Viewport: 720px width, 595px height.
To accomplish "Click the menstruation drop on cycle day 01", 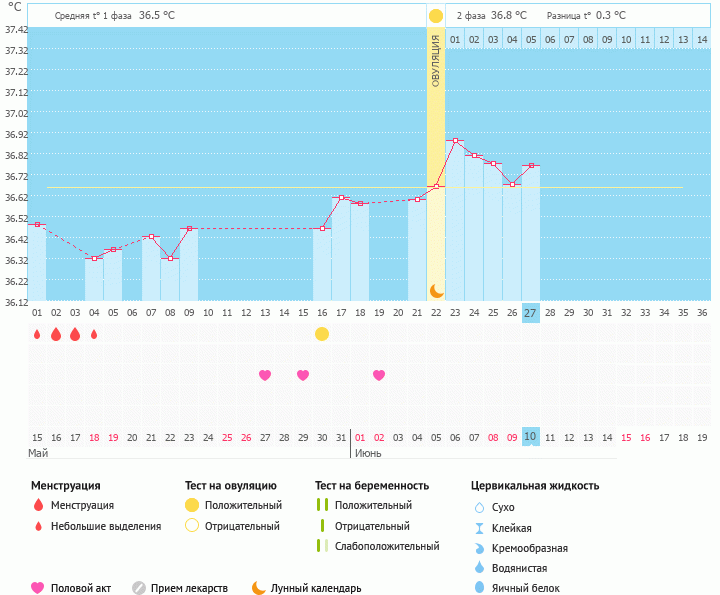I will tap(37, 334).
